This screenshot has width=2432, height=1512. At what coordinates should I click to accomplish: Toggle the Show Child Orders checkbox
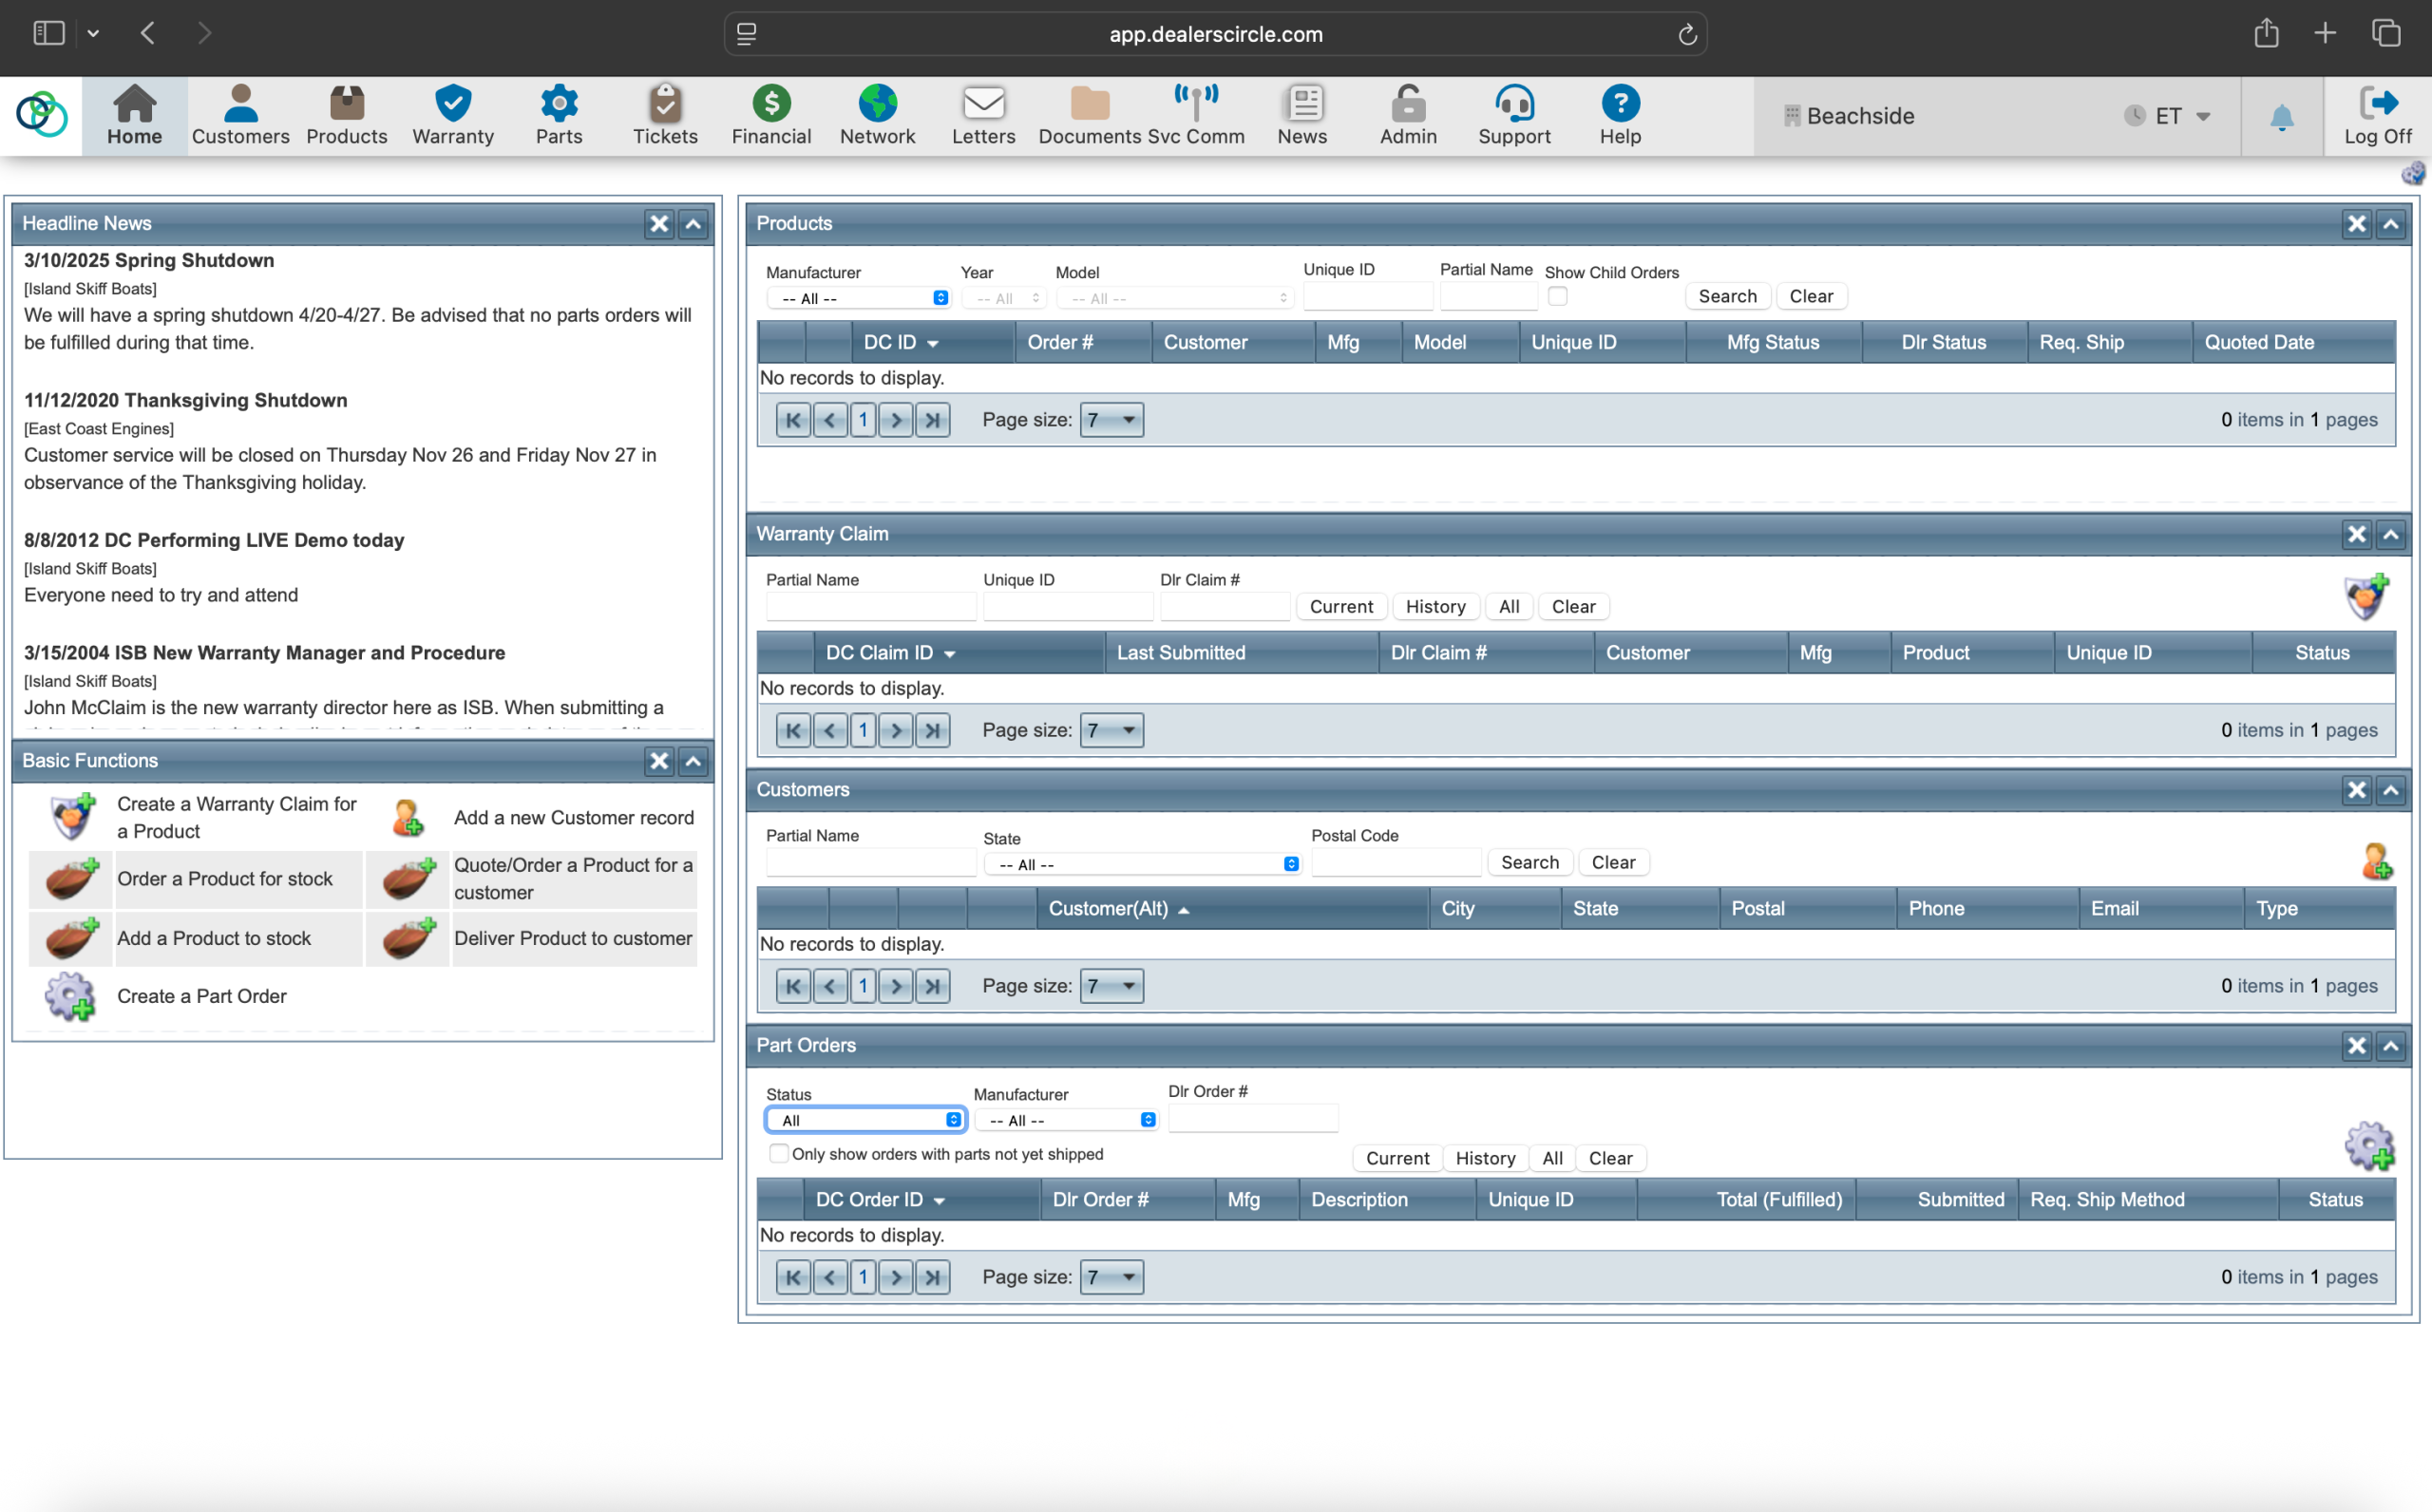click(x=1557, y=296)
